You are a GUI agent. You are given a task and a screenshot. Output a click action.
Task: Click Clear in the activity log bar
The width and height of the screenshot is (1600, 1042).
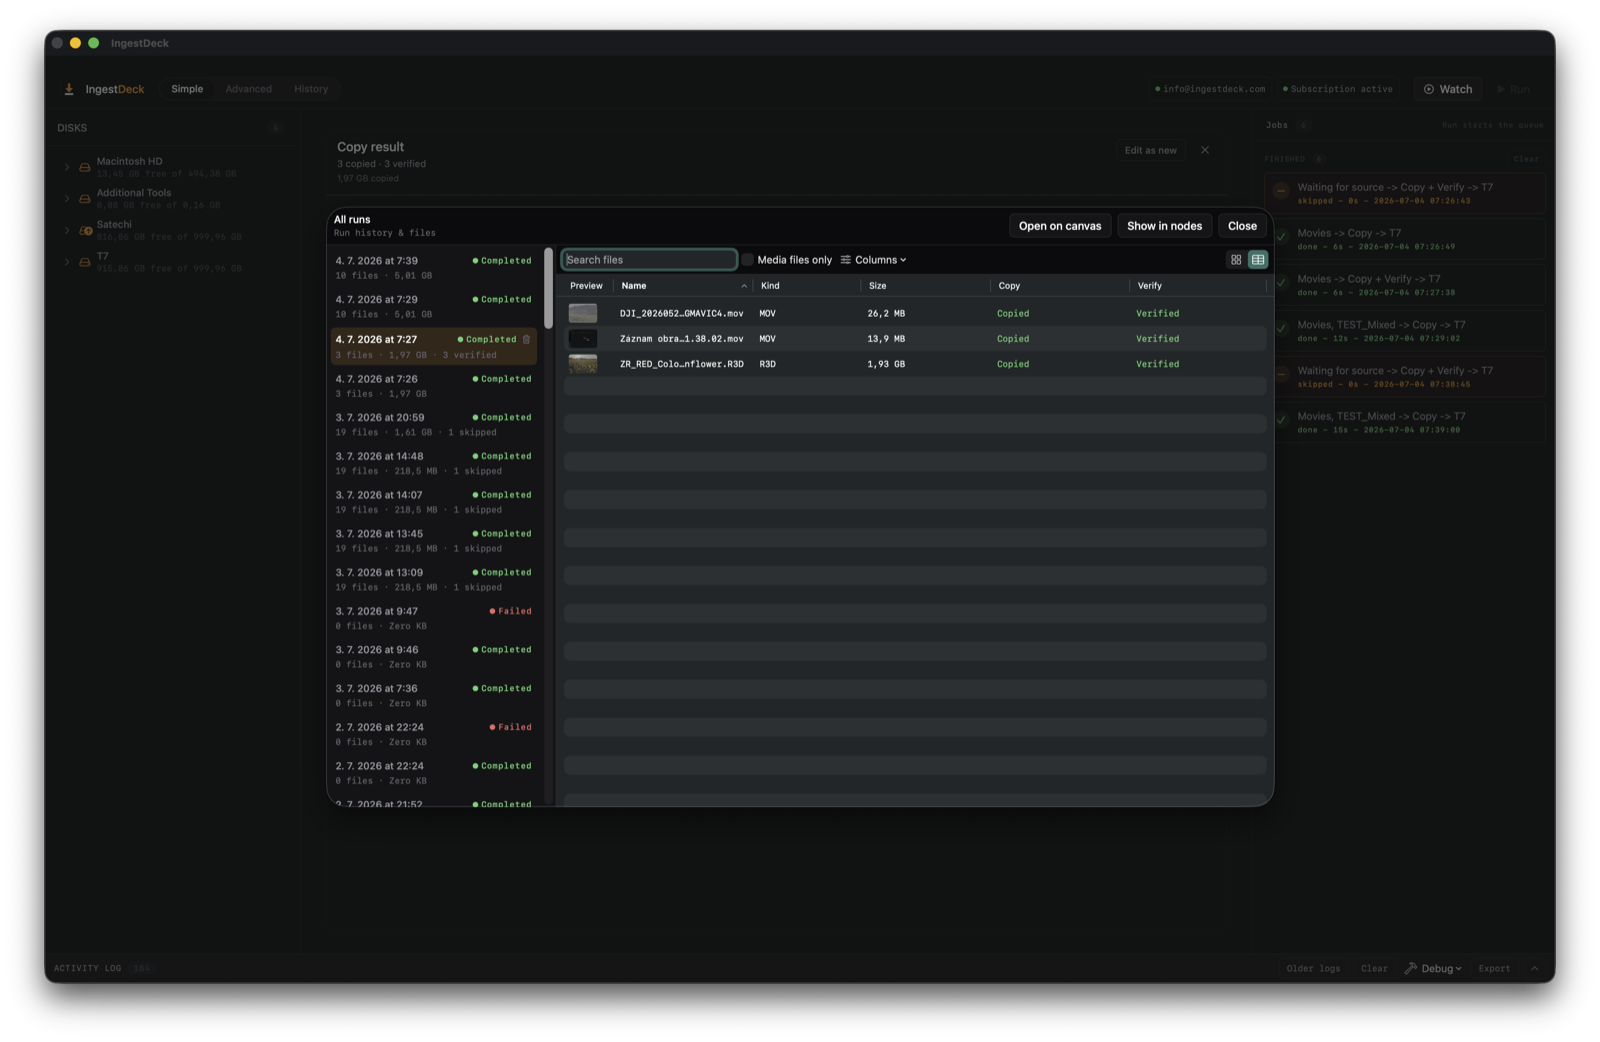[1374, 968]
